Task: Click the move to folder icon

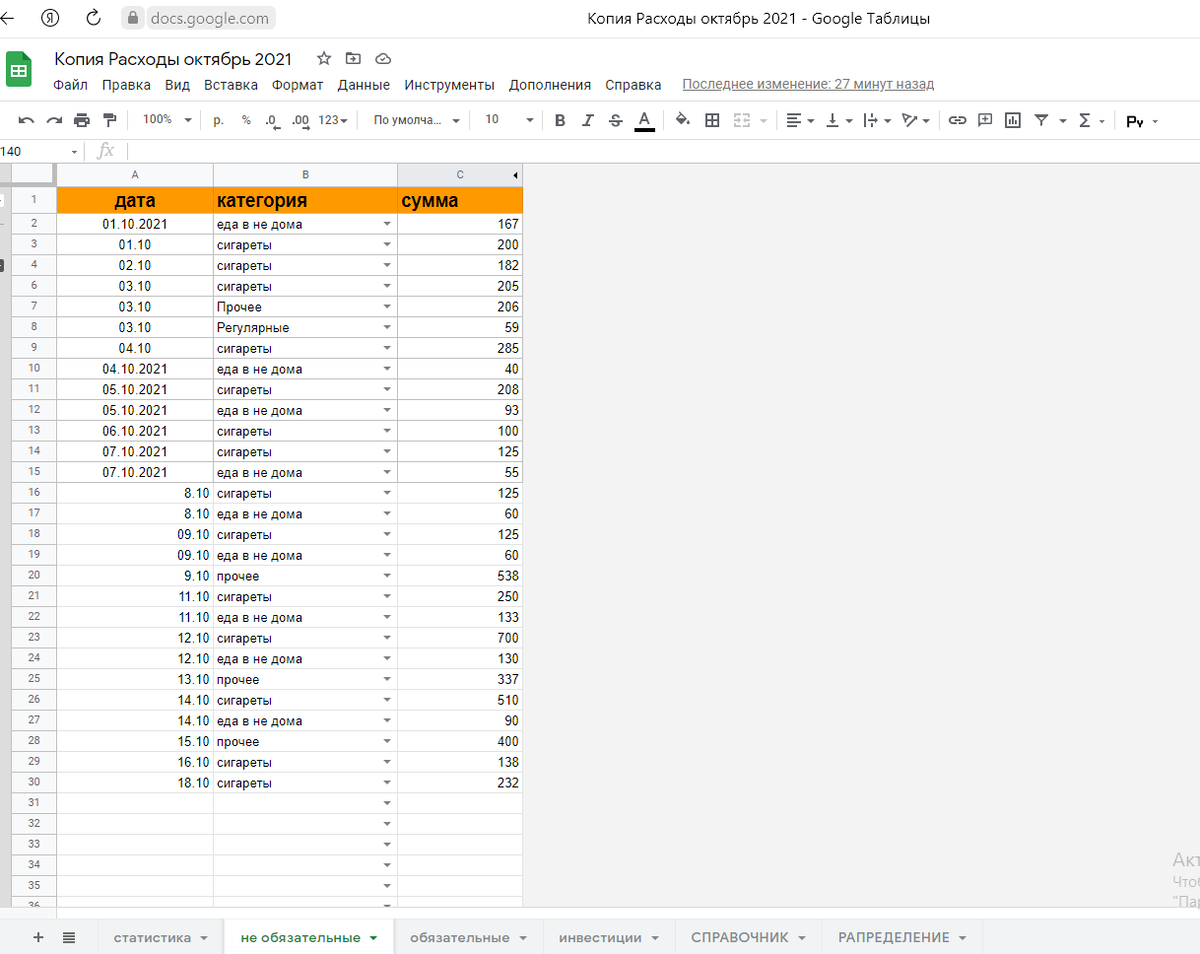Action: (x=353, y=58)
